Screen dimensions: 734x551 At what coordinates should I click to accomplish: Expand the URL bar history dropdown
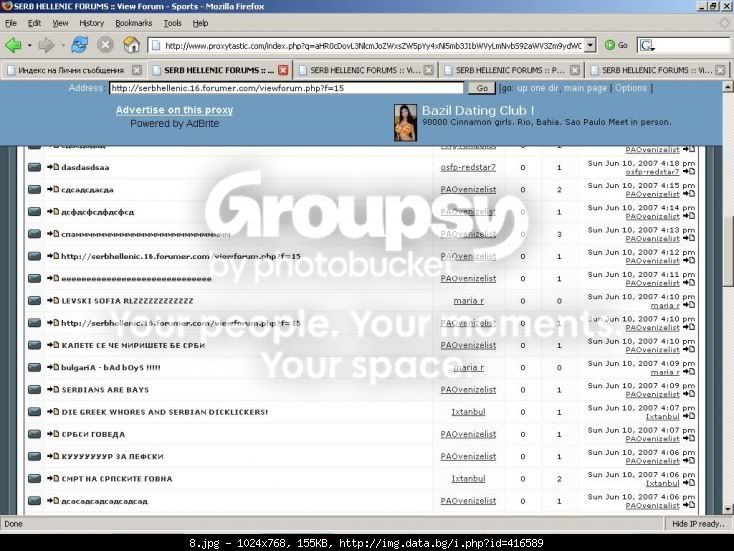(x=591, y=45)
